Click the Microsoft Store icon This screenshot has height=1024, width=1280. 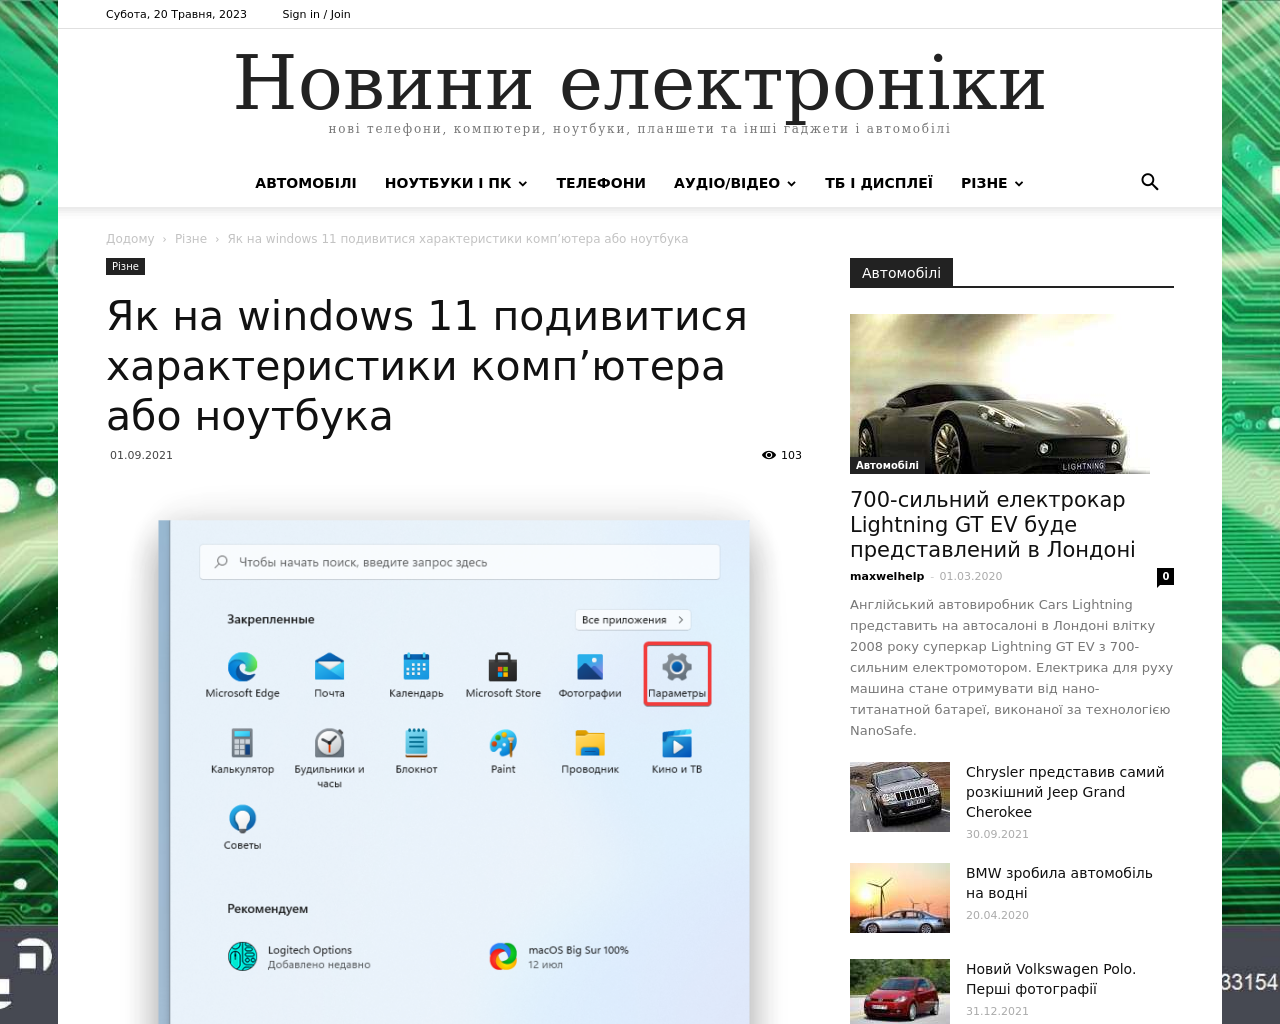point(503,667)
